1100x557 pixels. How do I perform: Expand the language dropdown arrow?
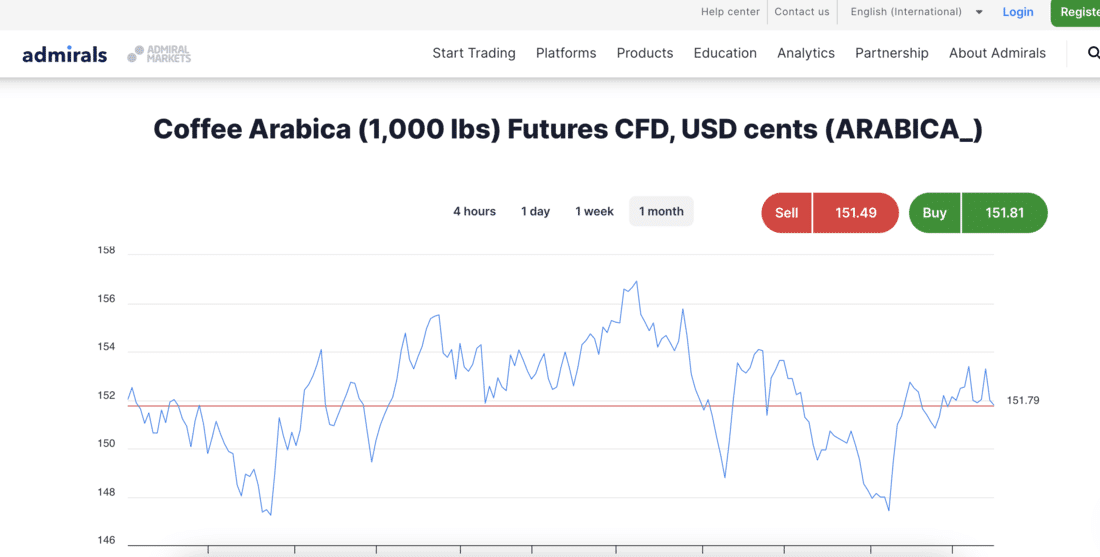[979, 12]
